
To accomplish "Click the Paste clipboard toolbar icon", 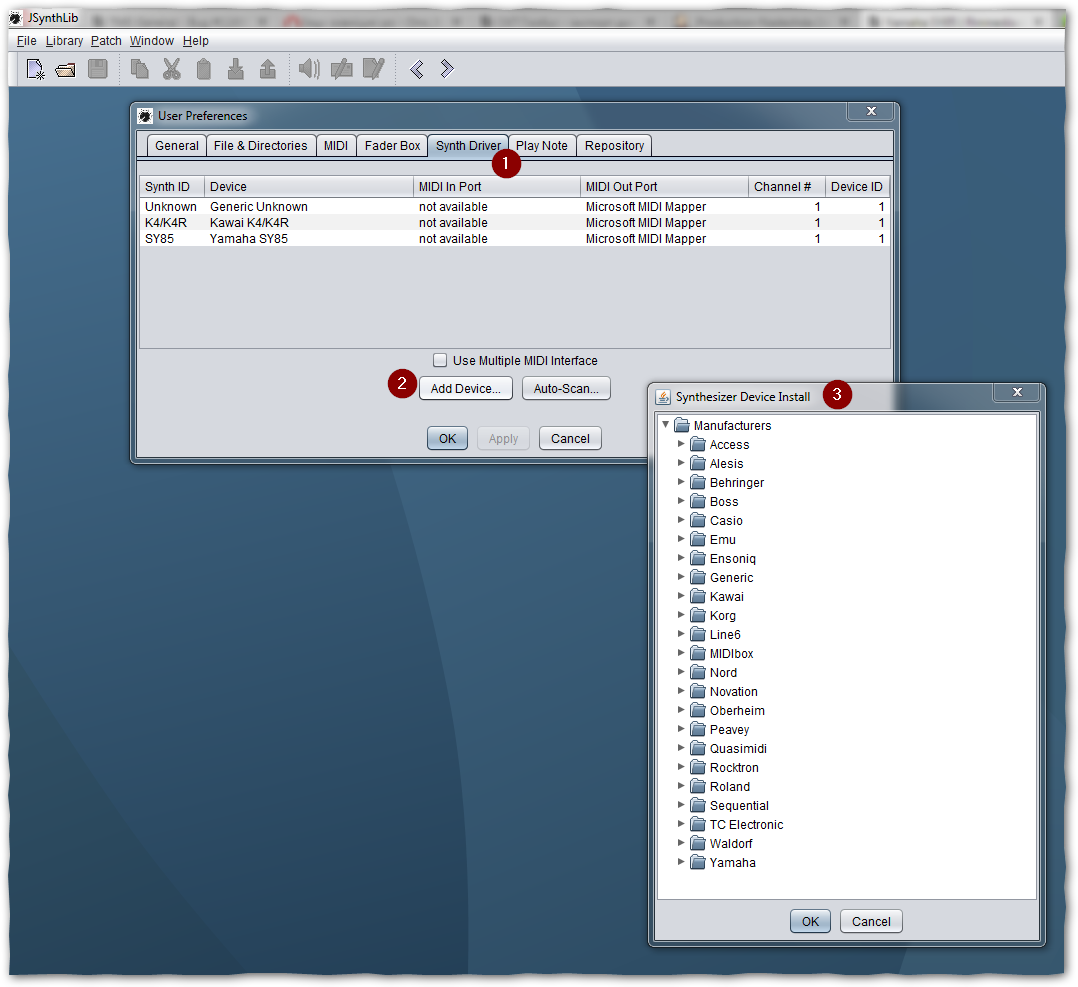I will pos(204,69).
